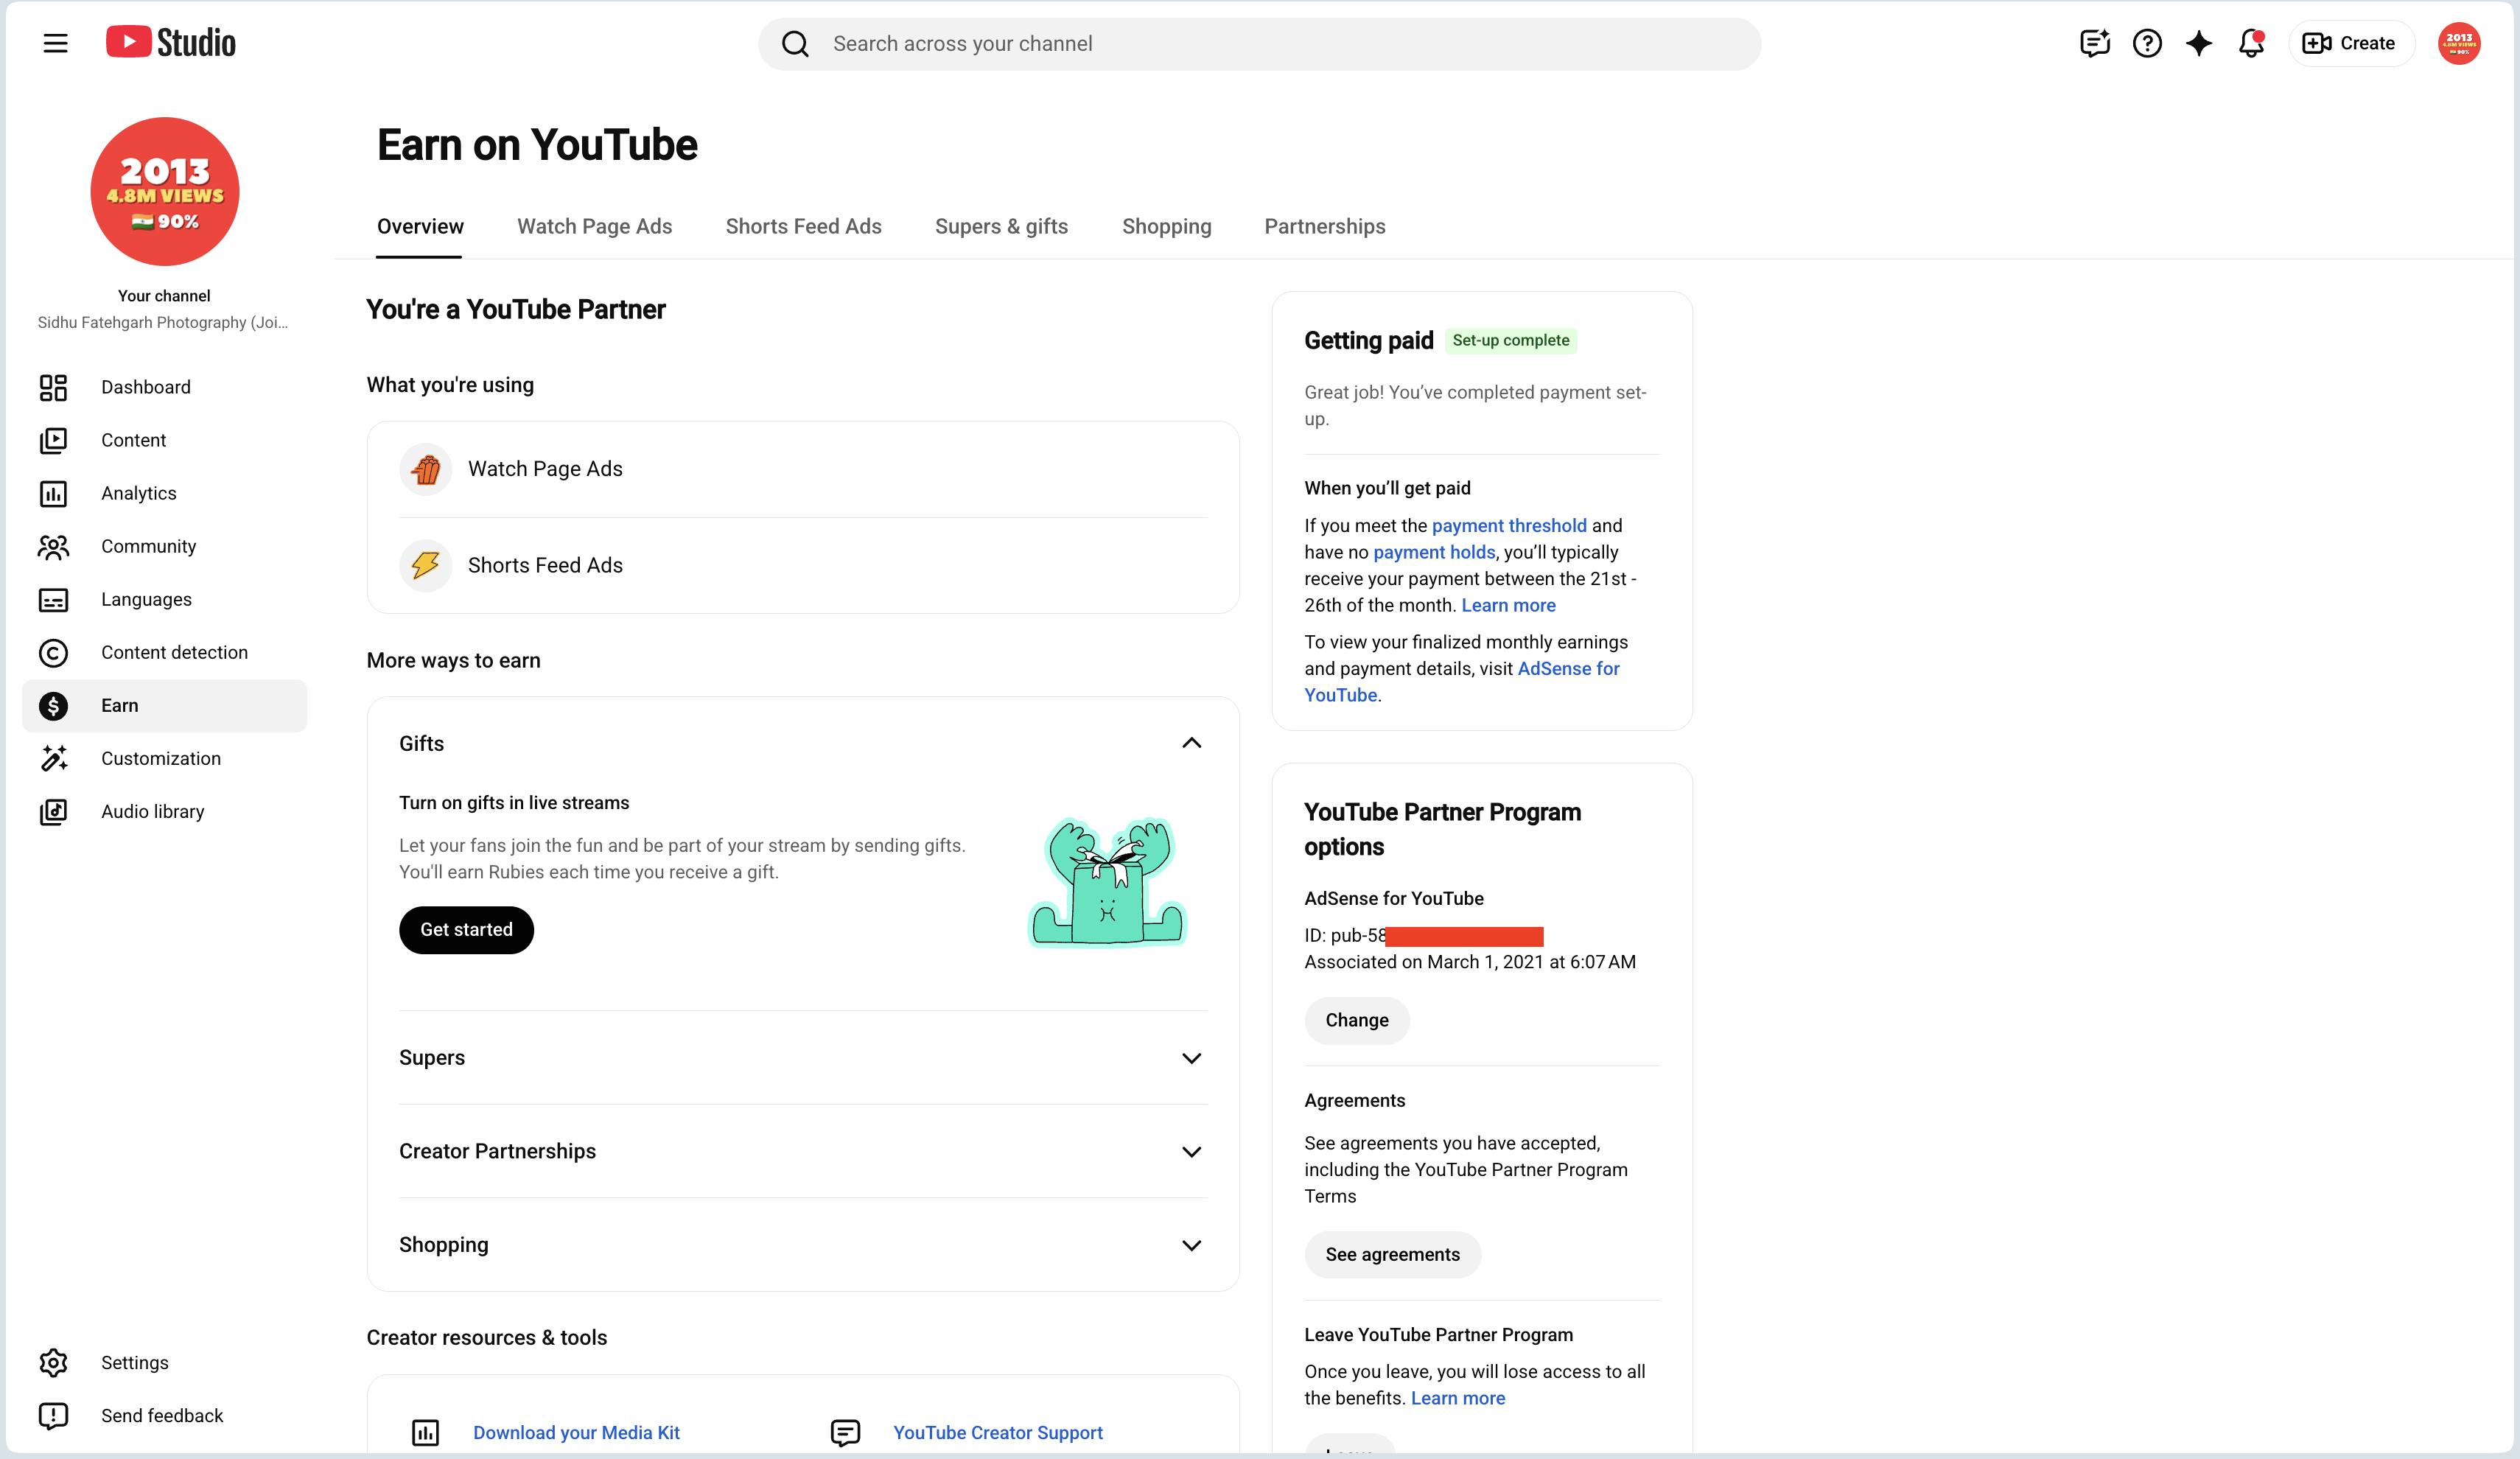Expand the Shopping section chevron
The width and height of the screenshot is (2520, 1459).
(1191, 1245)
